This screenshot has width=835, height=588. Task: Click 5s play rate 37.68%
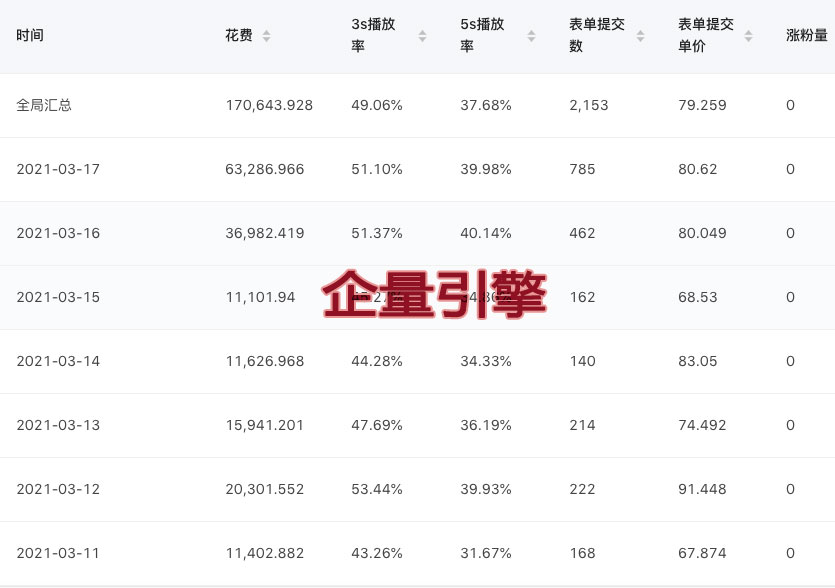486,105
